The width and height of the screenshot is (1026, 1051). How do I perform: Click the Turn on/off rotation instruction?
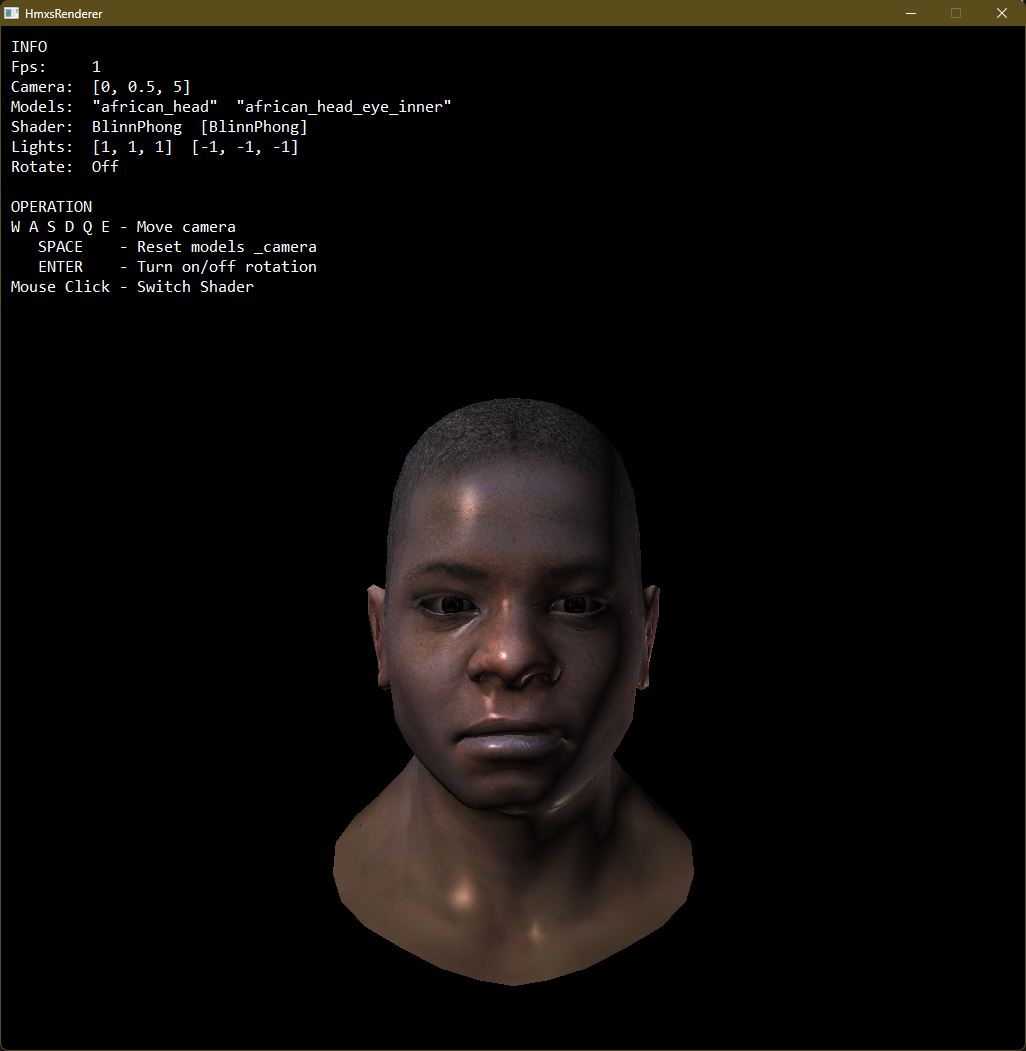click(177, 267)
